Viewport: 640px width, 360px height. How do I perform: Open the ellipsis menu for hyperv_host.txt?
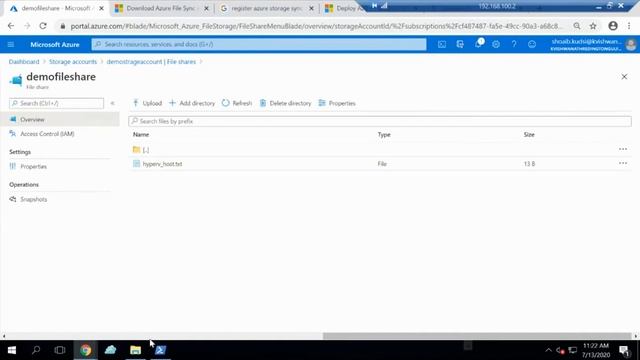pos(623,163)
